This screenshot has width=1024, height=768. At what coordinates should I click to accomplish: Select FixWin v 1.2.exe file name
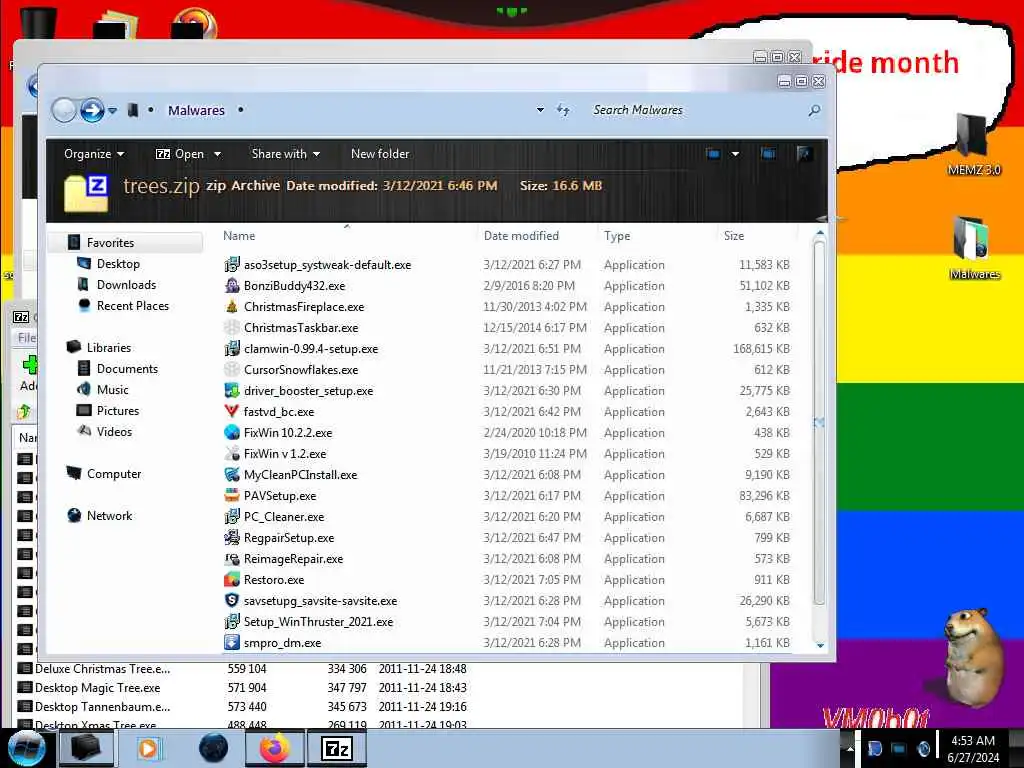pos(285,453)
